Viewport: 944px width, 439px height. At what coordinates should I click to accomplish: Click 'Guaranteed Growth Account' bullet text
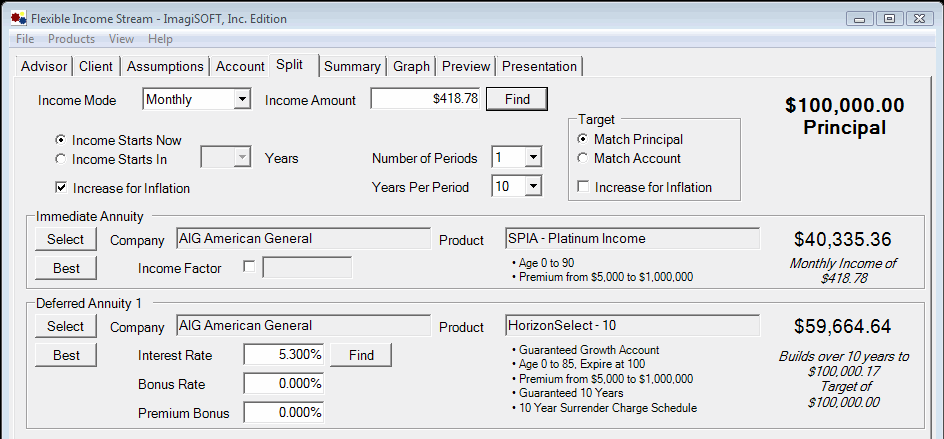click(x=589, y=350)
